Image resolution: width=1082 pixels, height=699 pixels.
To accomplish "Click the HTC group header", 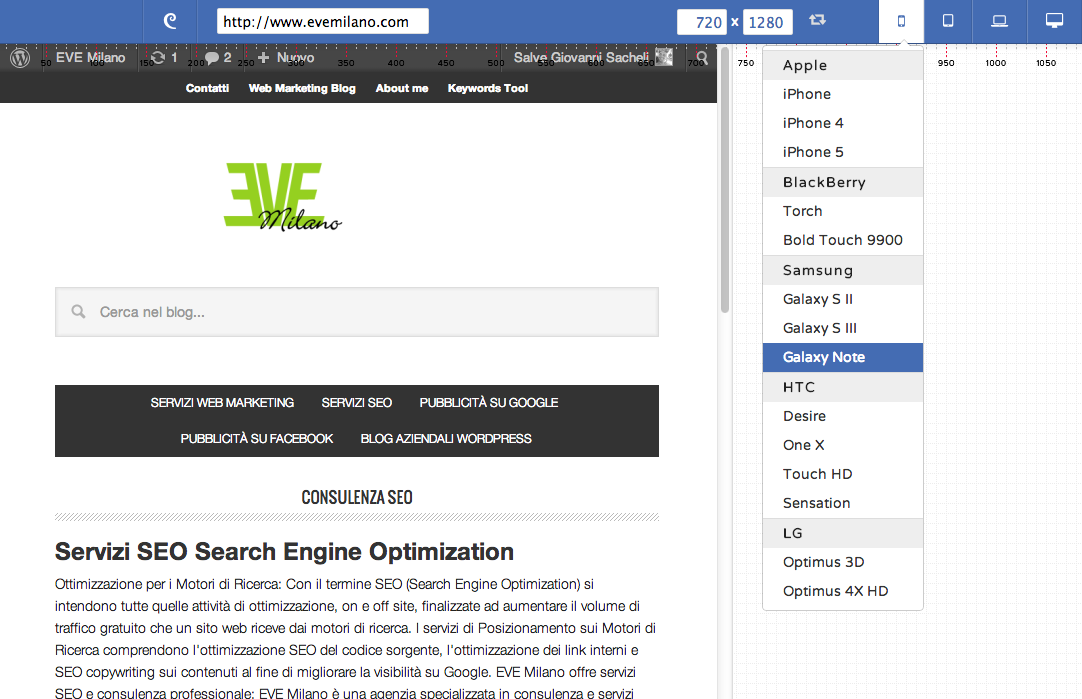I will pos(843,387).
